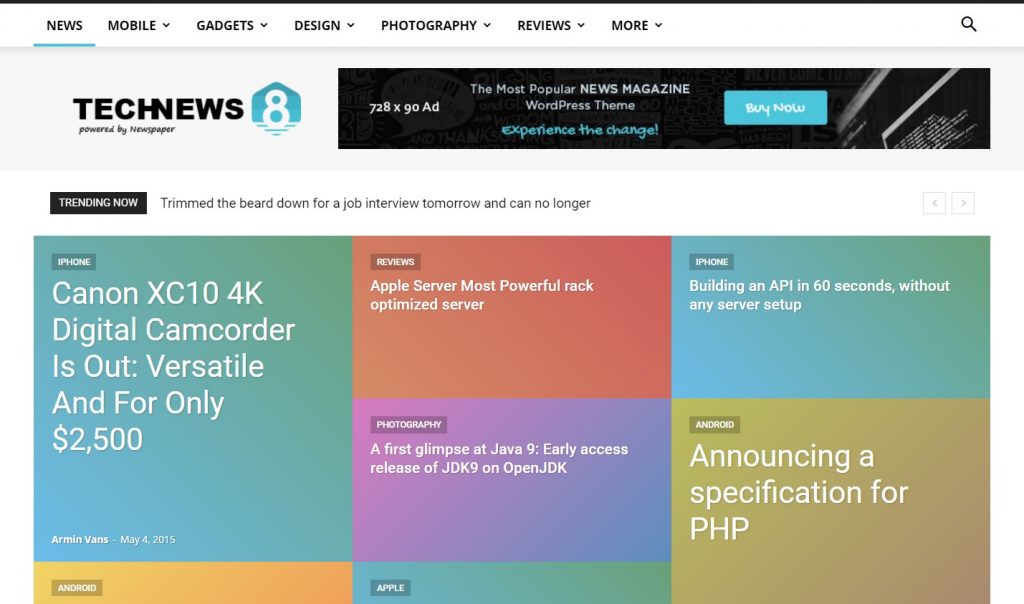
Task: Select the News tab
Action: pos(64,25)
